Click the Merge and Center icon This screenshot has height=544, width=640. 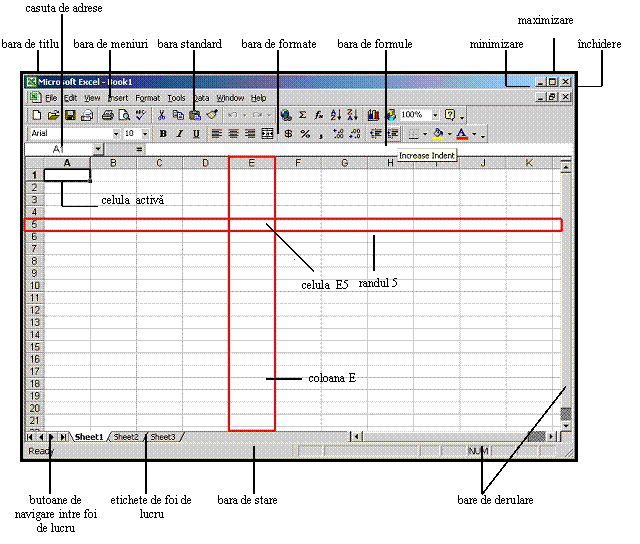[267, 134]
